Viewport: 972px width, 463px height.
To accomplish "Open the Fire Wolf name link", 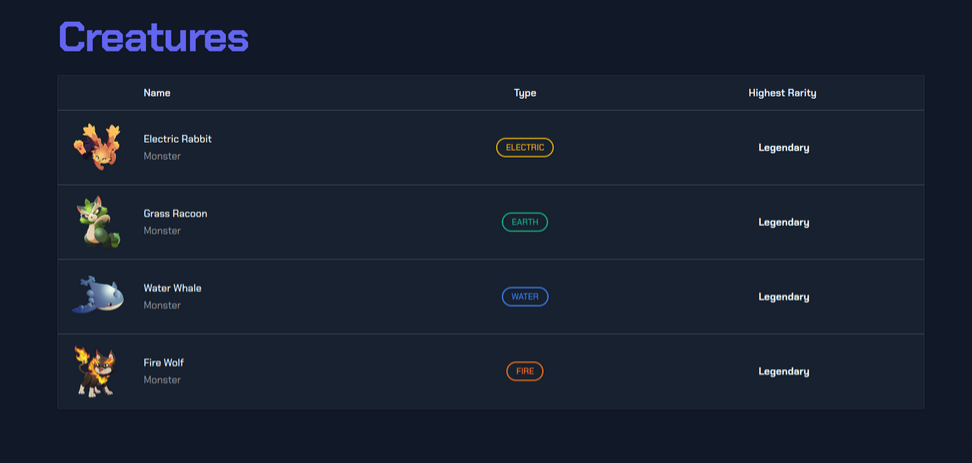I will point(164,363).
